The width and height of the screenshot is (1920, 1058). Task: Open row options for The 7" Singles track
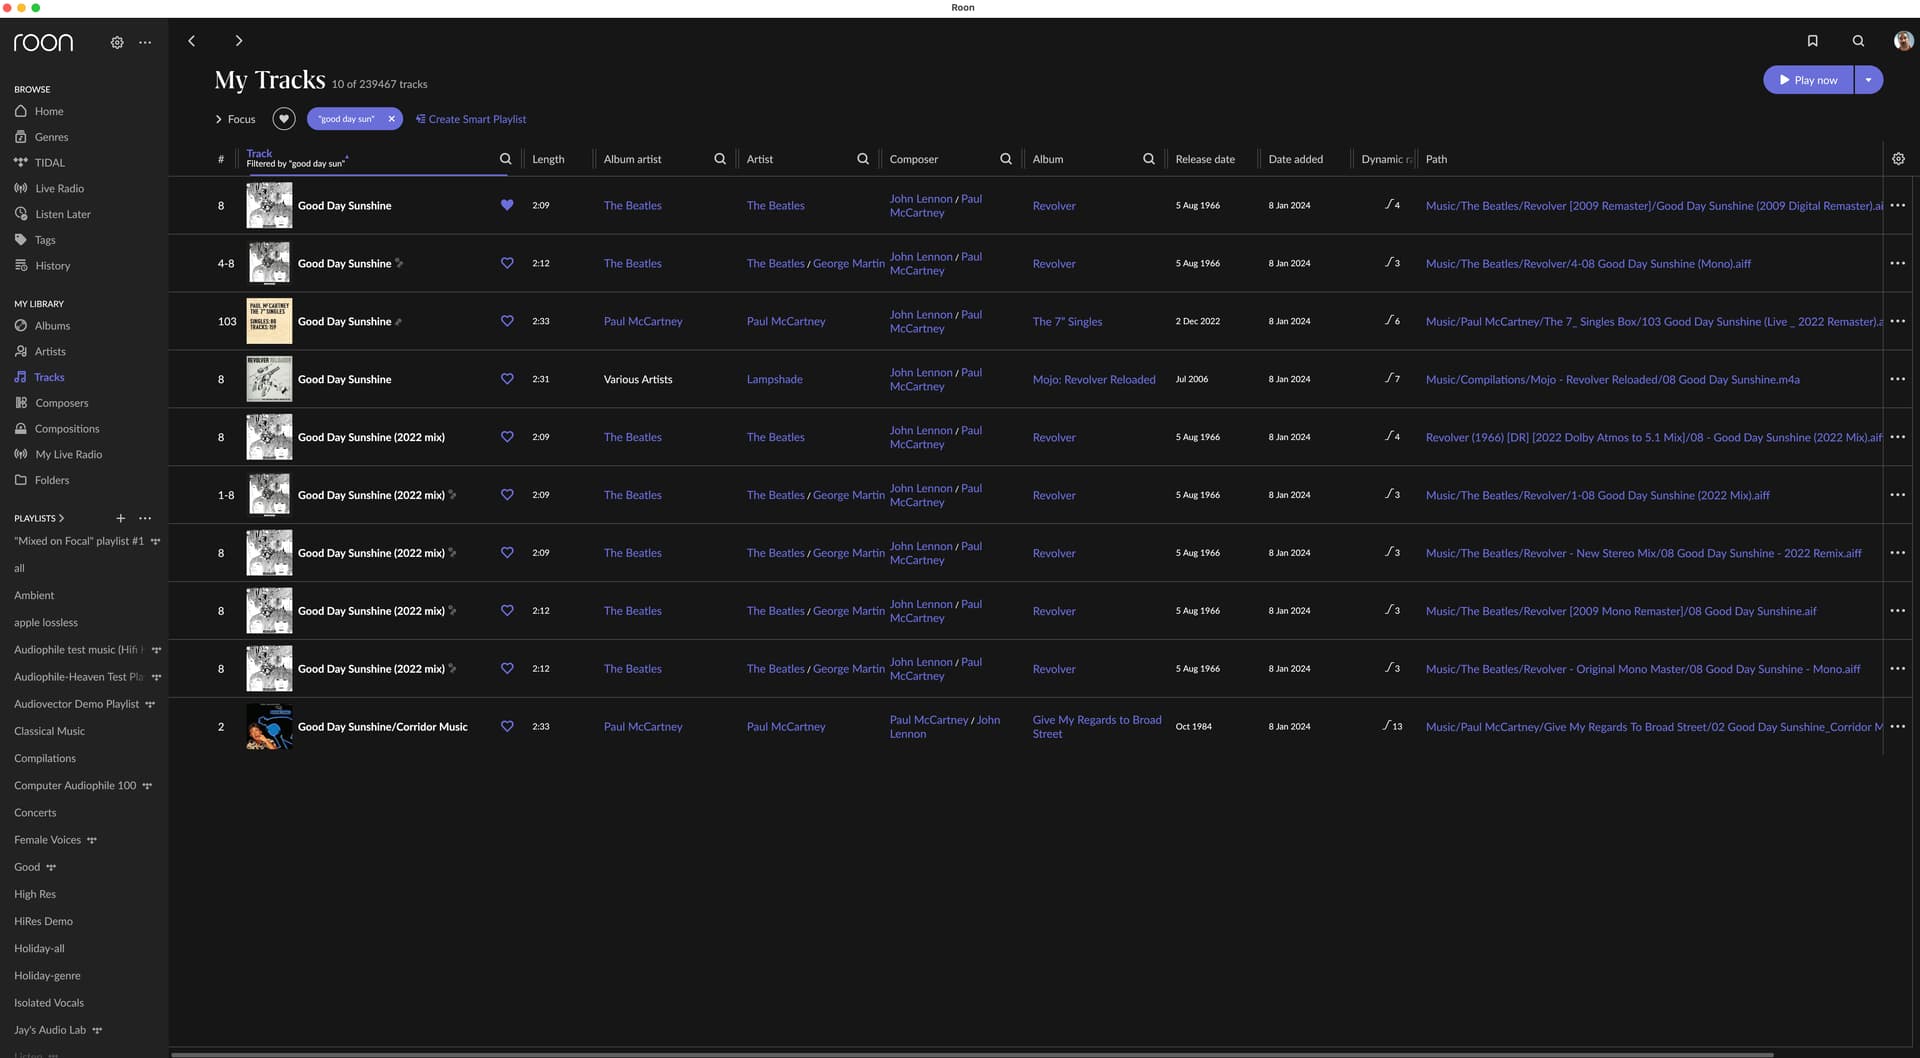1897,321
